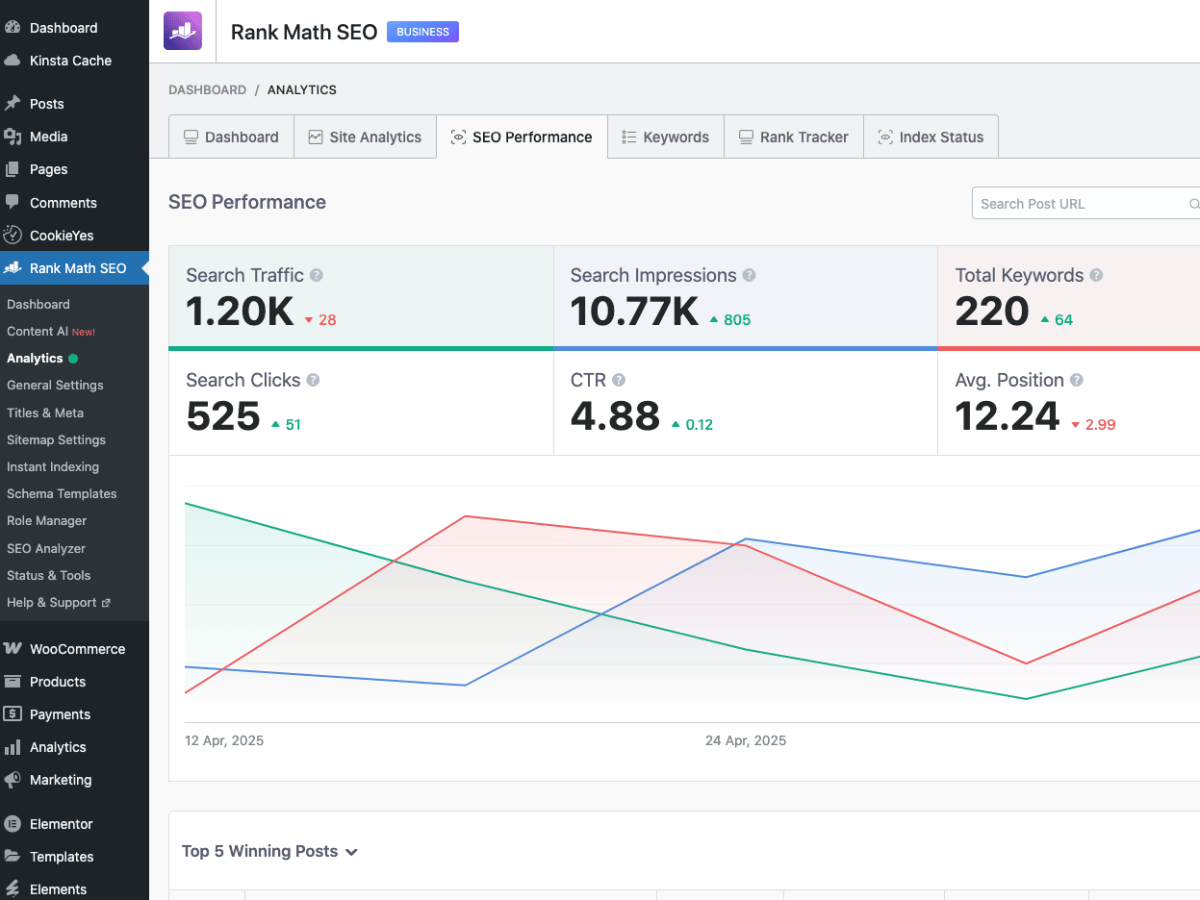Click the Avg. Position help icon
The image size is (1200, 900).
pos(1076,380)
